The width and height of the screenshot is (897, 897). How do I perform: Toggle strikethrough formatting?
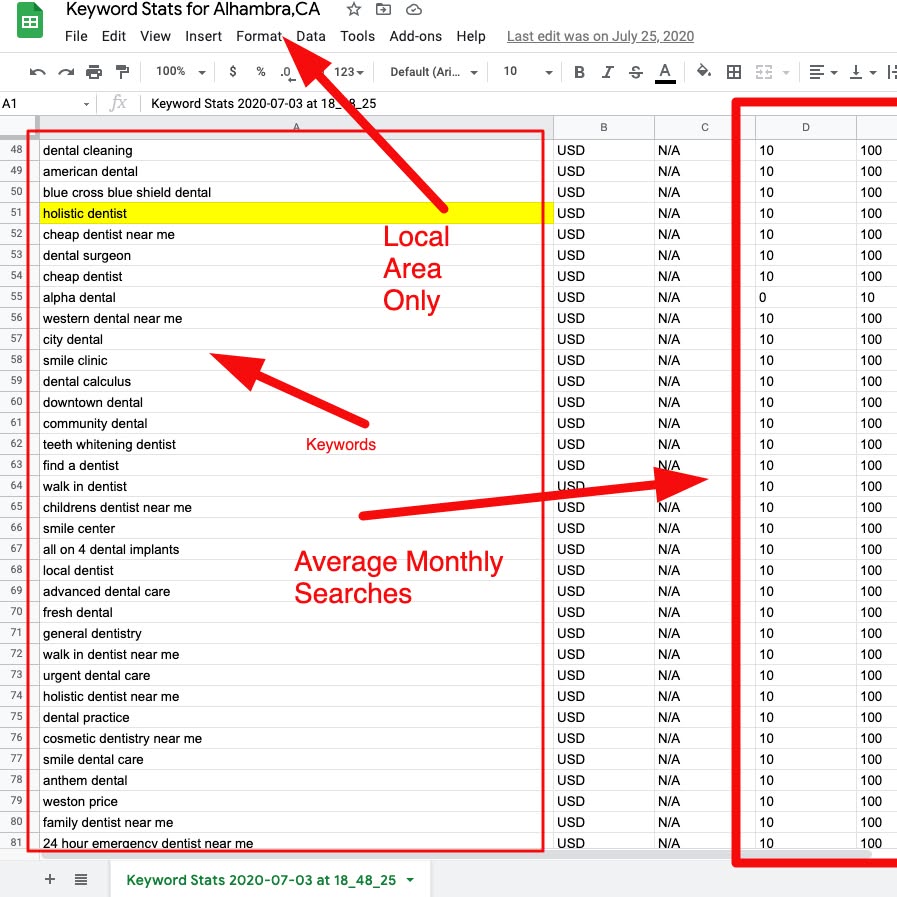click(636, 72)
